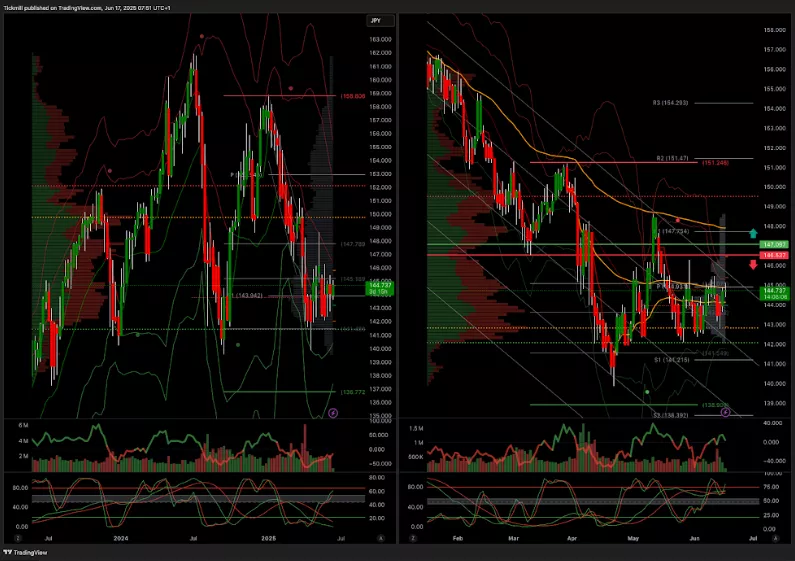Select the R2 (151.47) pivot level
The width and height of the screenshot is (795, 561).
tap(675, 158)
